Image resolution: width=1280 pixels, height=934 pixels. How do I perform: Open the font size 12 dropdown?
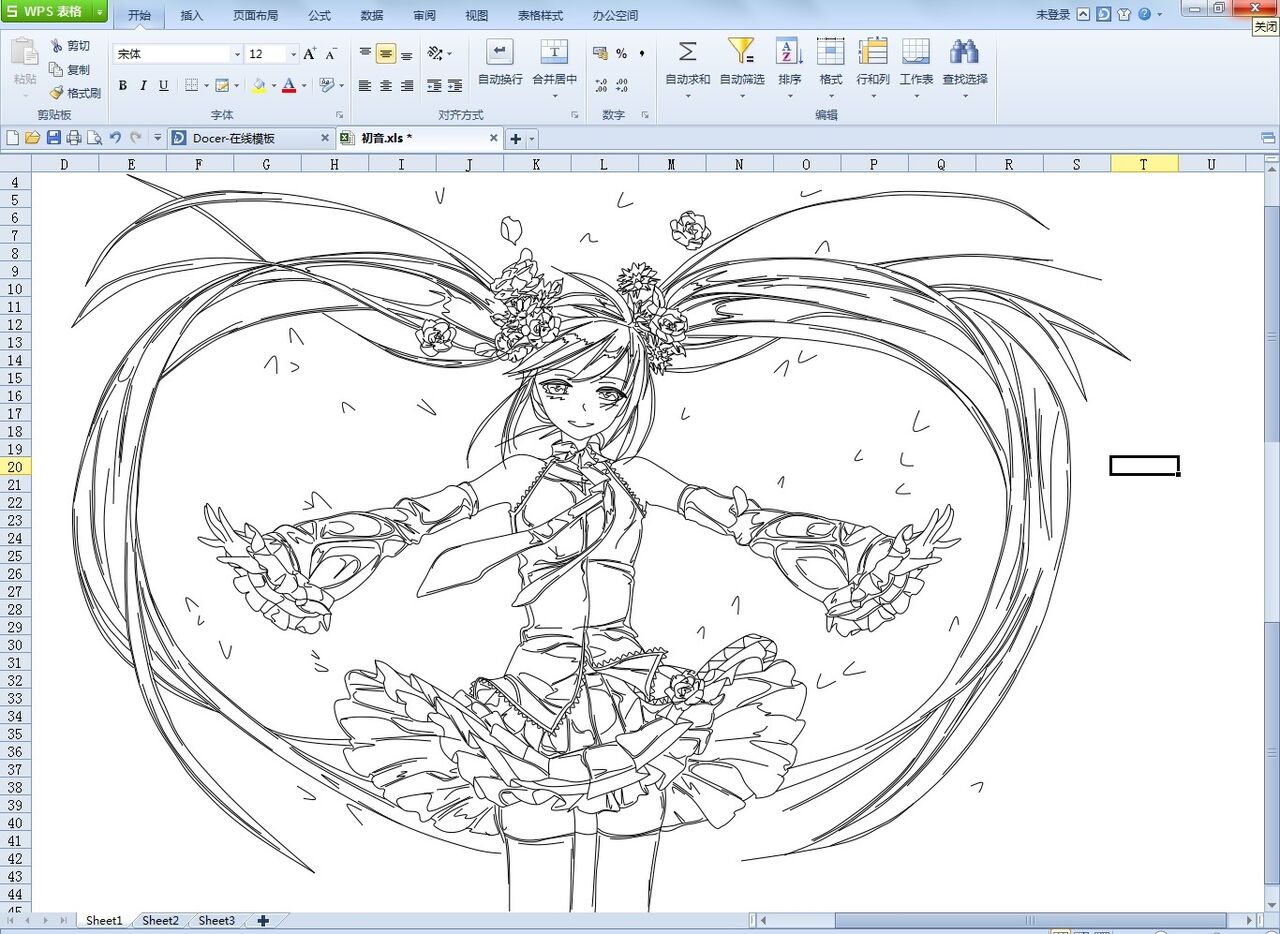coord(293,54)
